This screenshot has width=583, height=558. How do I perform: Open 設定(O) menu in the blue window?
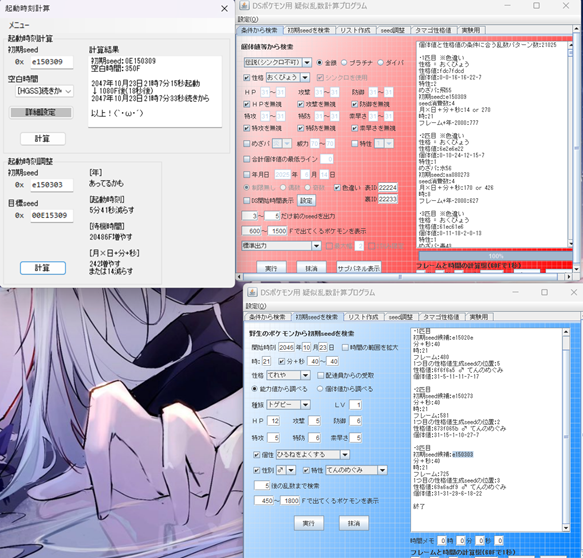coord(256,306)
